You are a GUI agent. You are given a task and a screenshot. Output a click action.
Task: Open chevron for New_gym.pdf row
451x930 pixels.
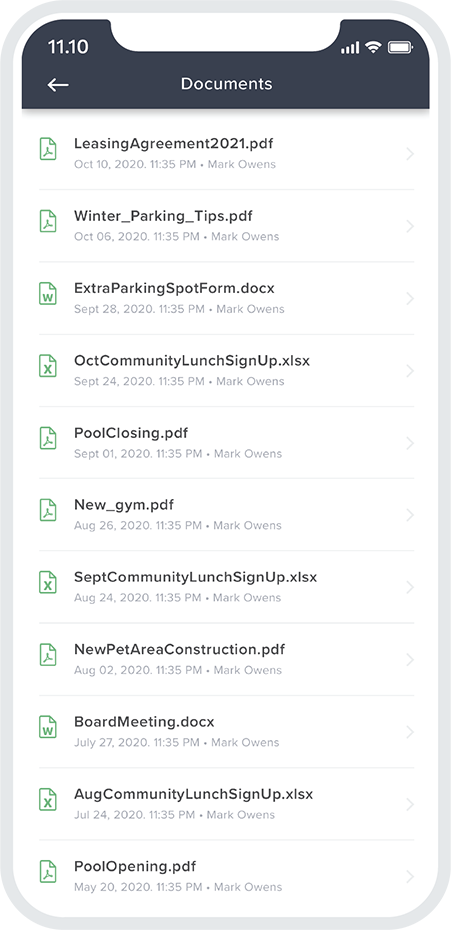coord(409,515)
